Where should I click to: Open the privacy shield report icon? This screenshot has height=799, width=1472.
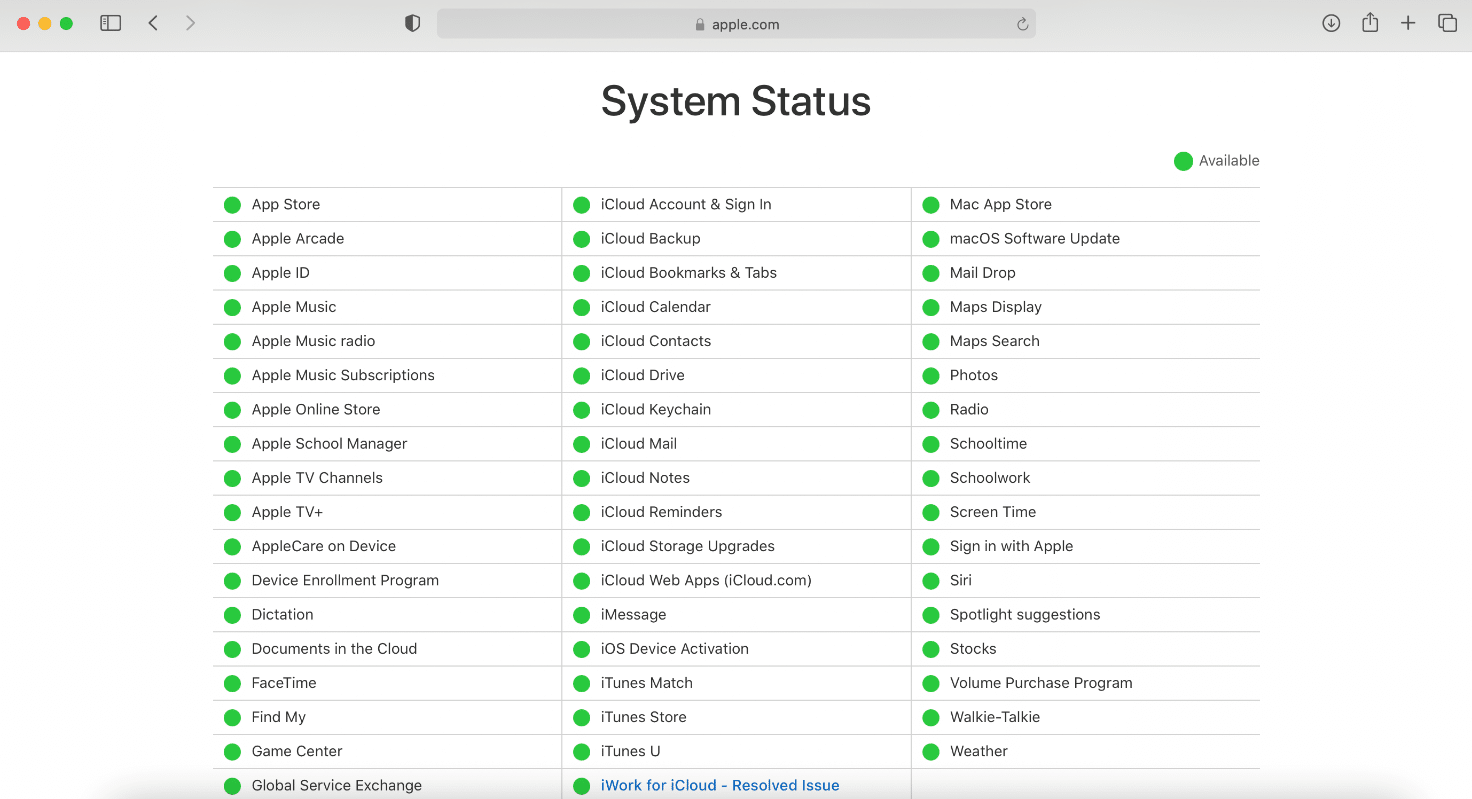click(412, 23)
